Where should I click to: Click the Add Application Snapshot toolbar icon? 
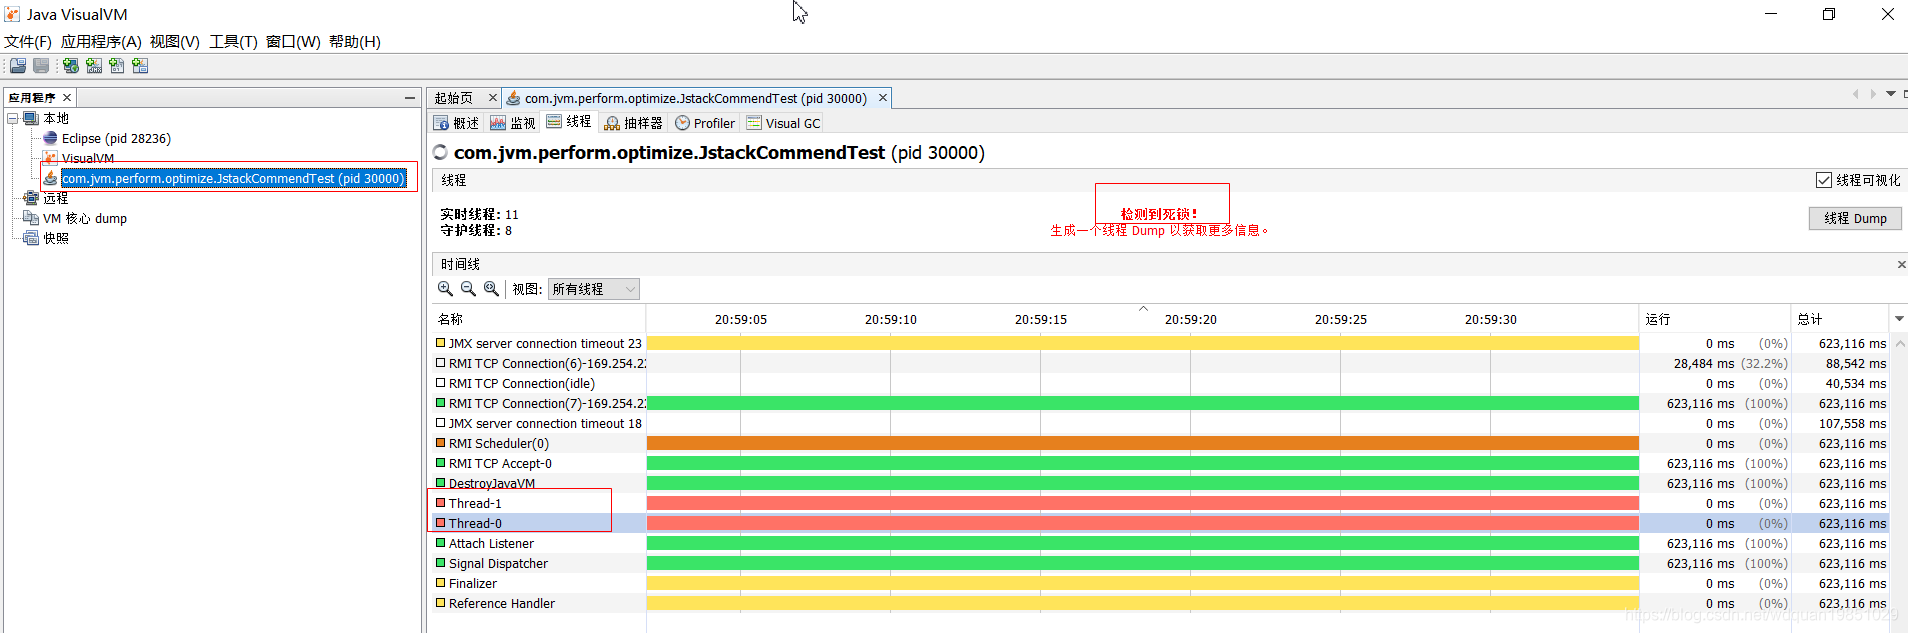click(x=140, y=66)
